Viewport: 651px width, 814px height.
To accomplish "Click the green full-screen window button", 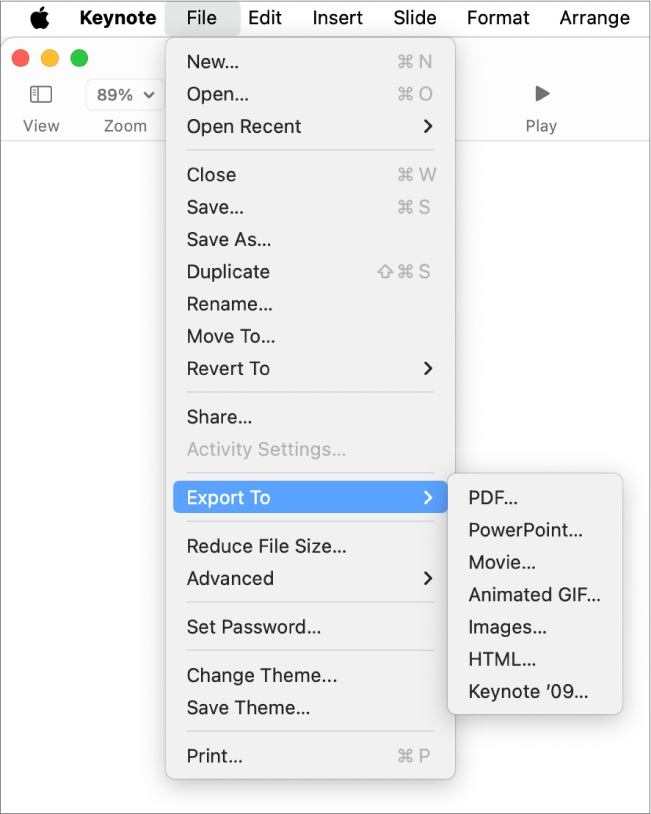I will (79, 59).
